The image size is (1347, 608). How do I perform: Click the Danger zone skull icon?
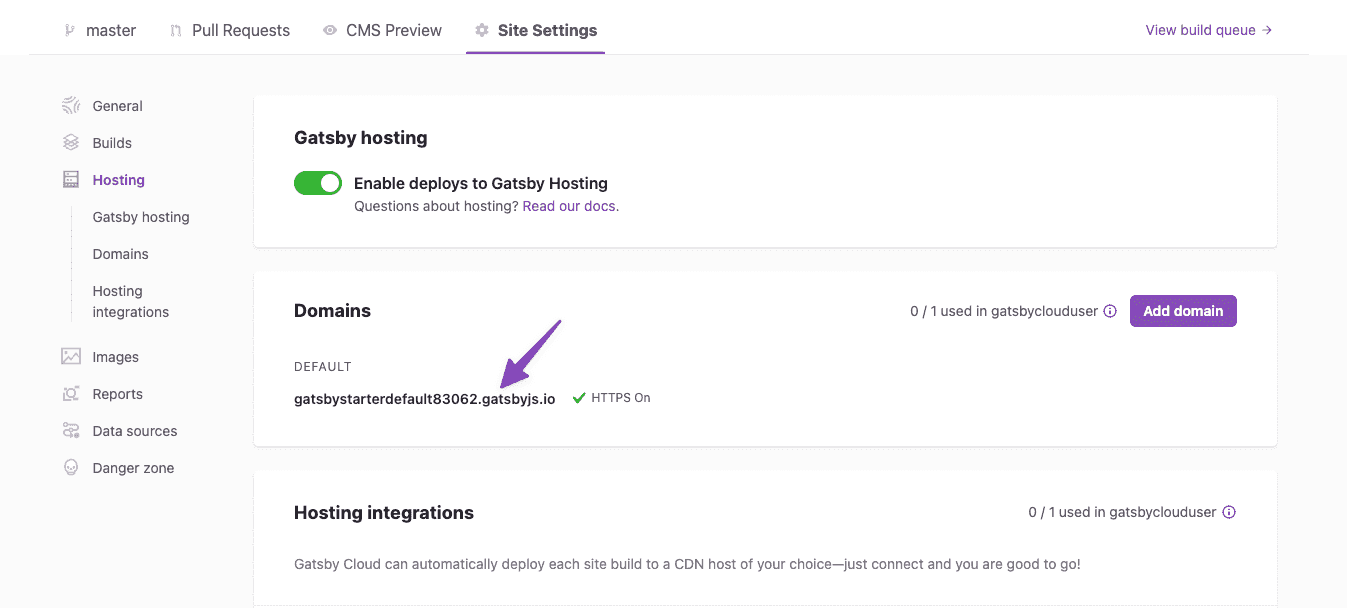pyautogui.click(x=71, y=468)
